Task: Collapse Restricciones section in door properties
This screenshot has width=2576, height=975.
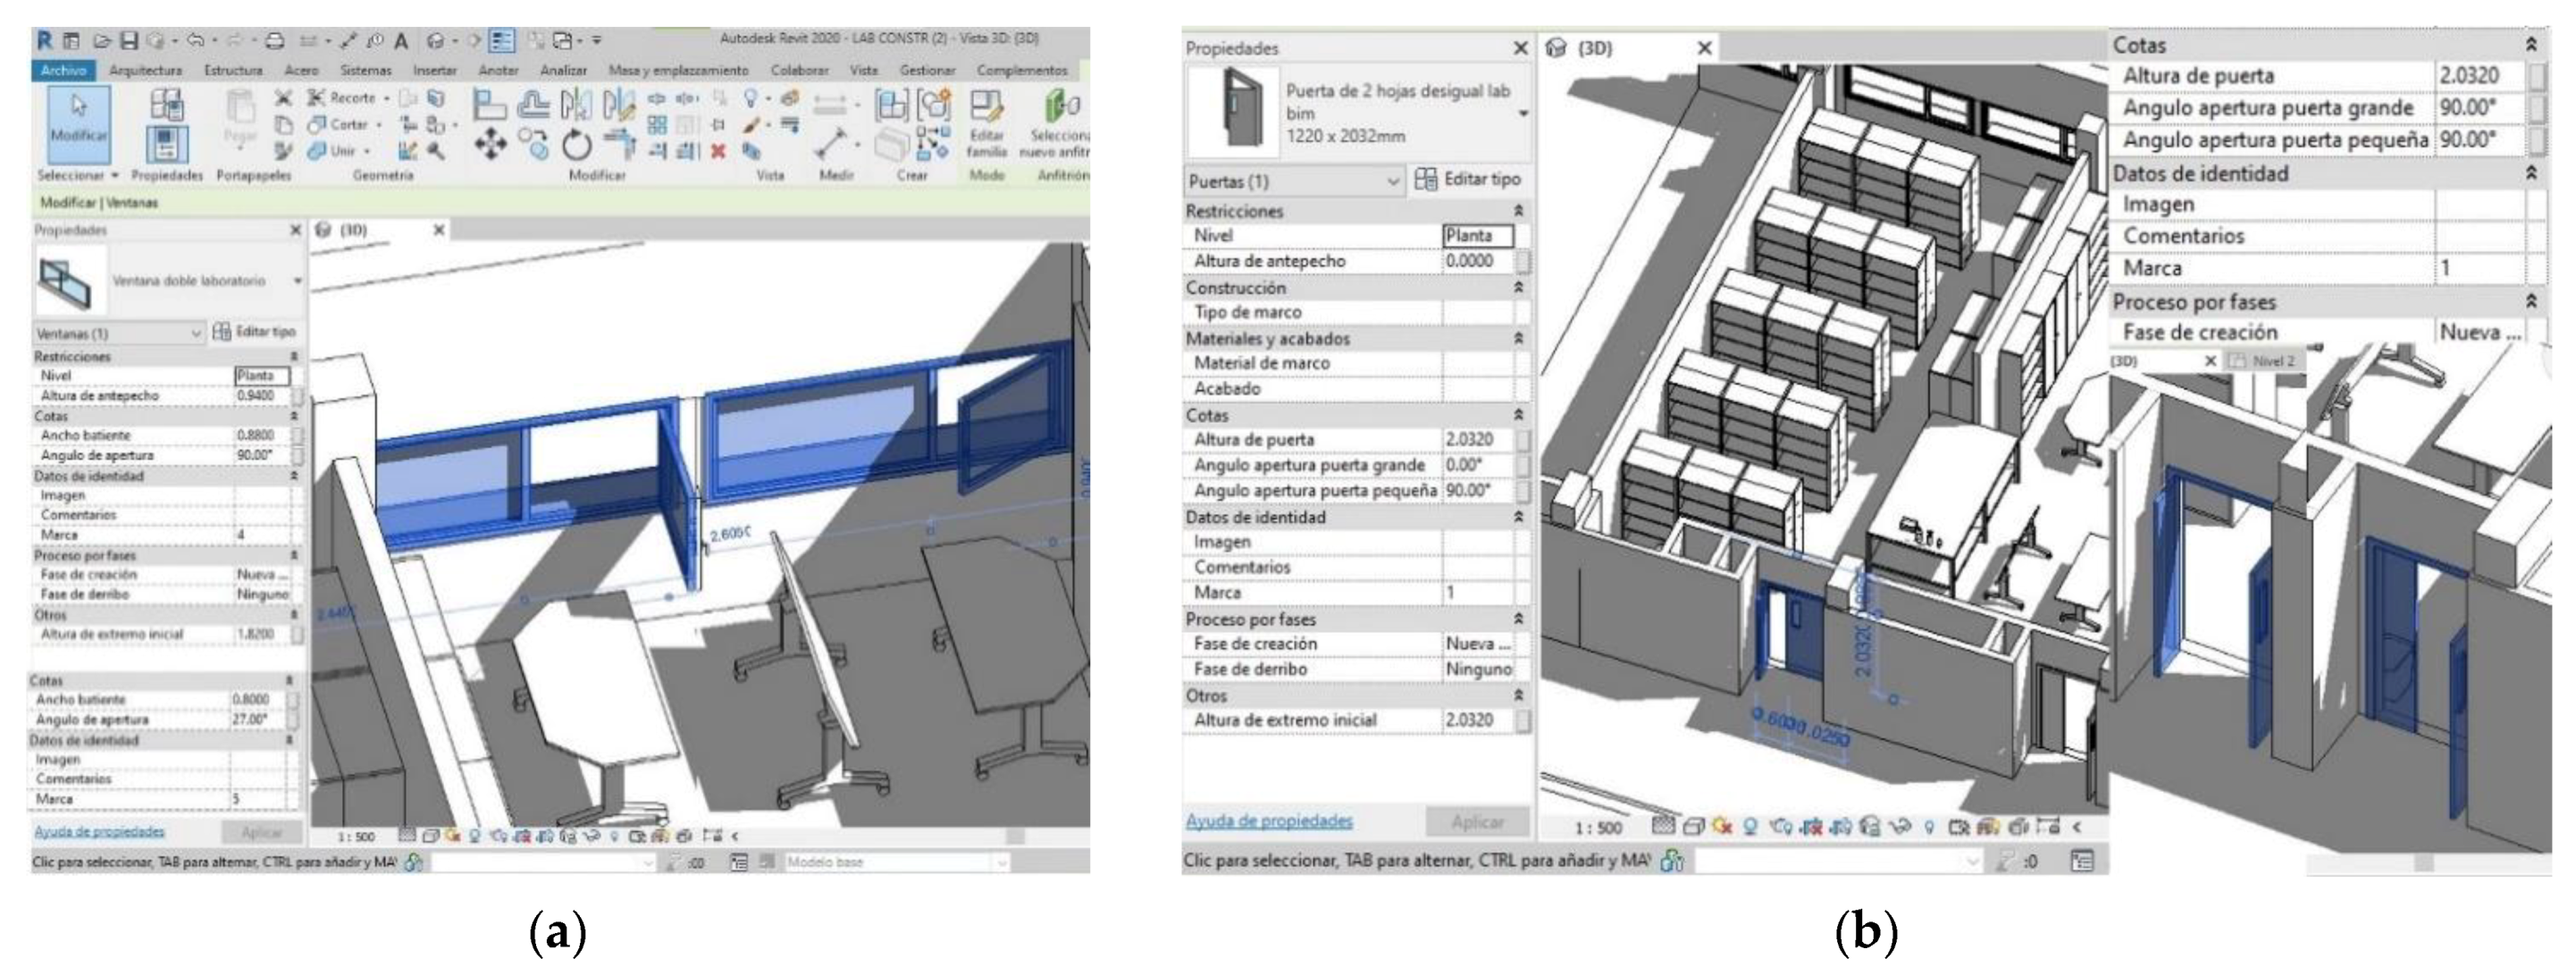Action: pos(1518,211)
